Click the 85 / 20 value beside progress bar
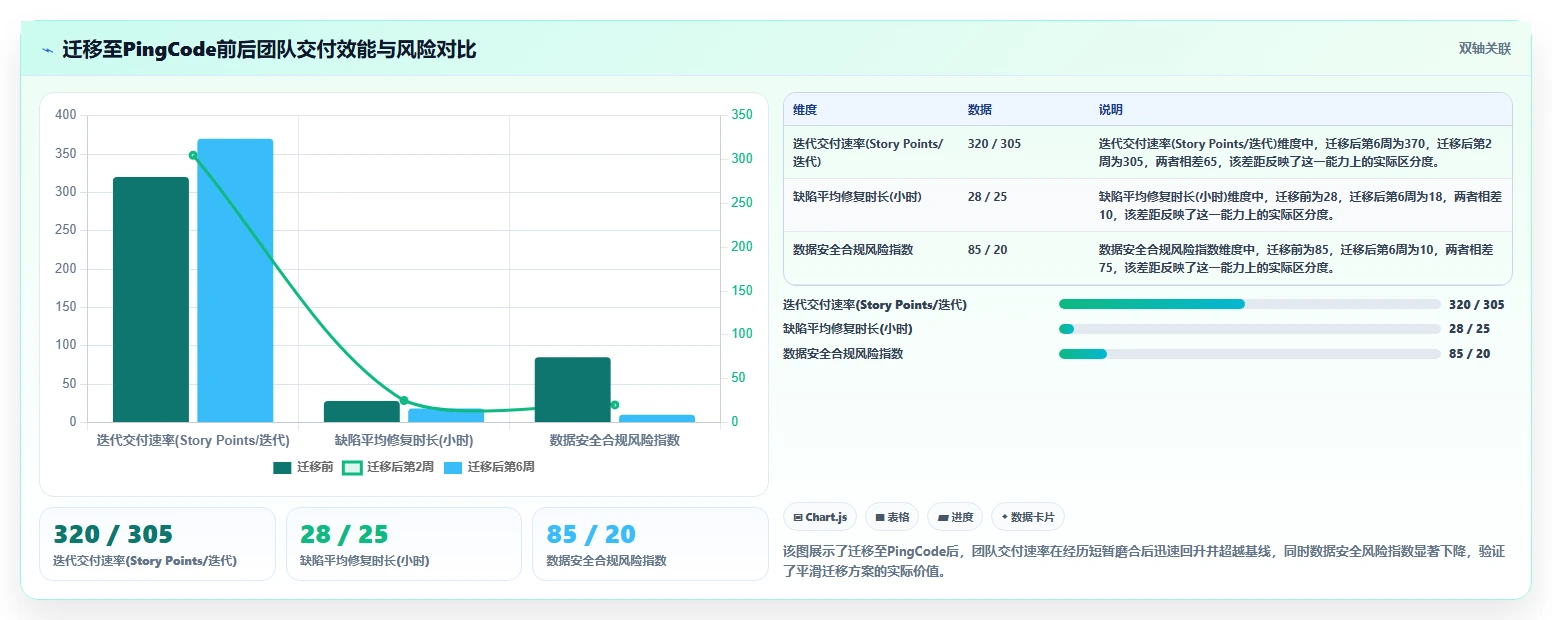The image size is (1552, 620). click(1469, 354)
